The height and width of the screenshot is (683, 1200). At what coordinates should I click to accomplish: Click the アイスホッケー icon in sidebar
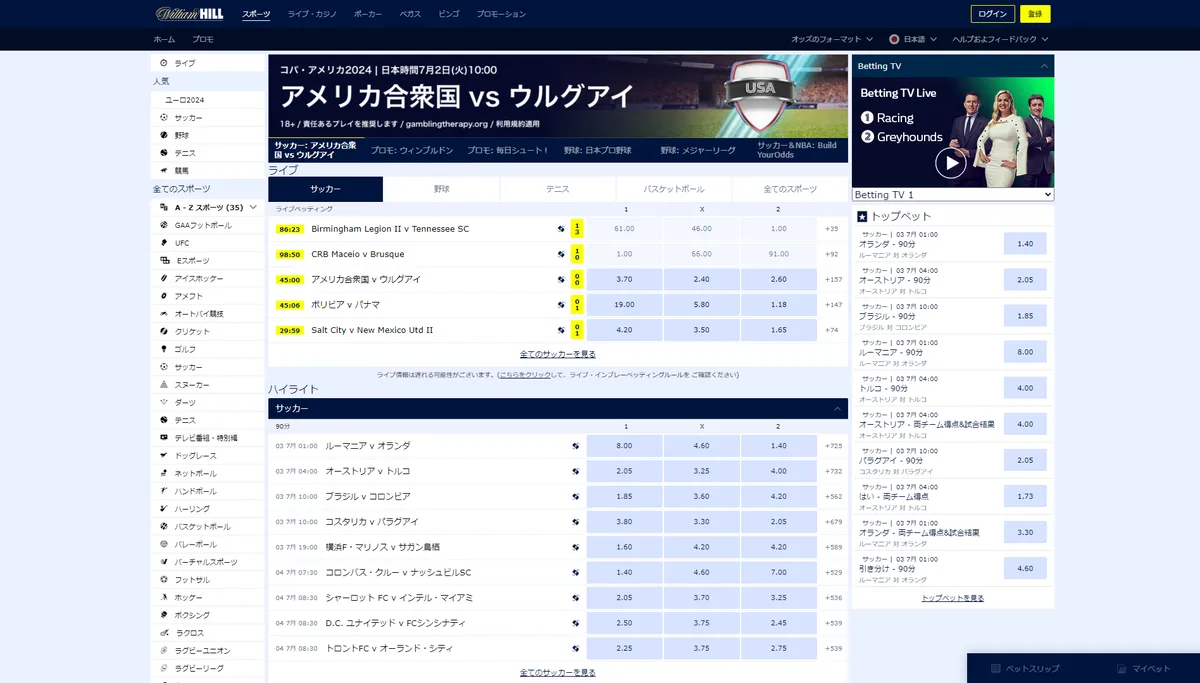(164, 278)
